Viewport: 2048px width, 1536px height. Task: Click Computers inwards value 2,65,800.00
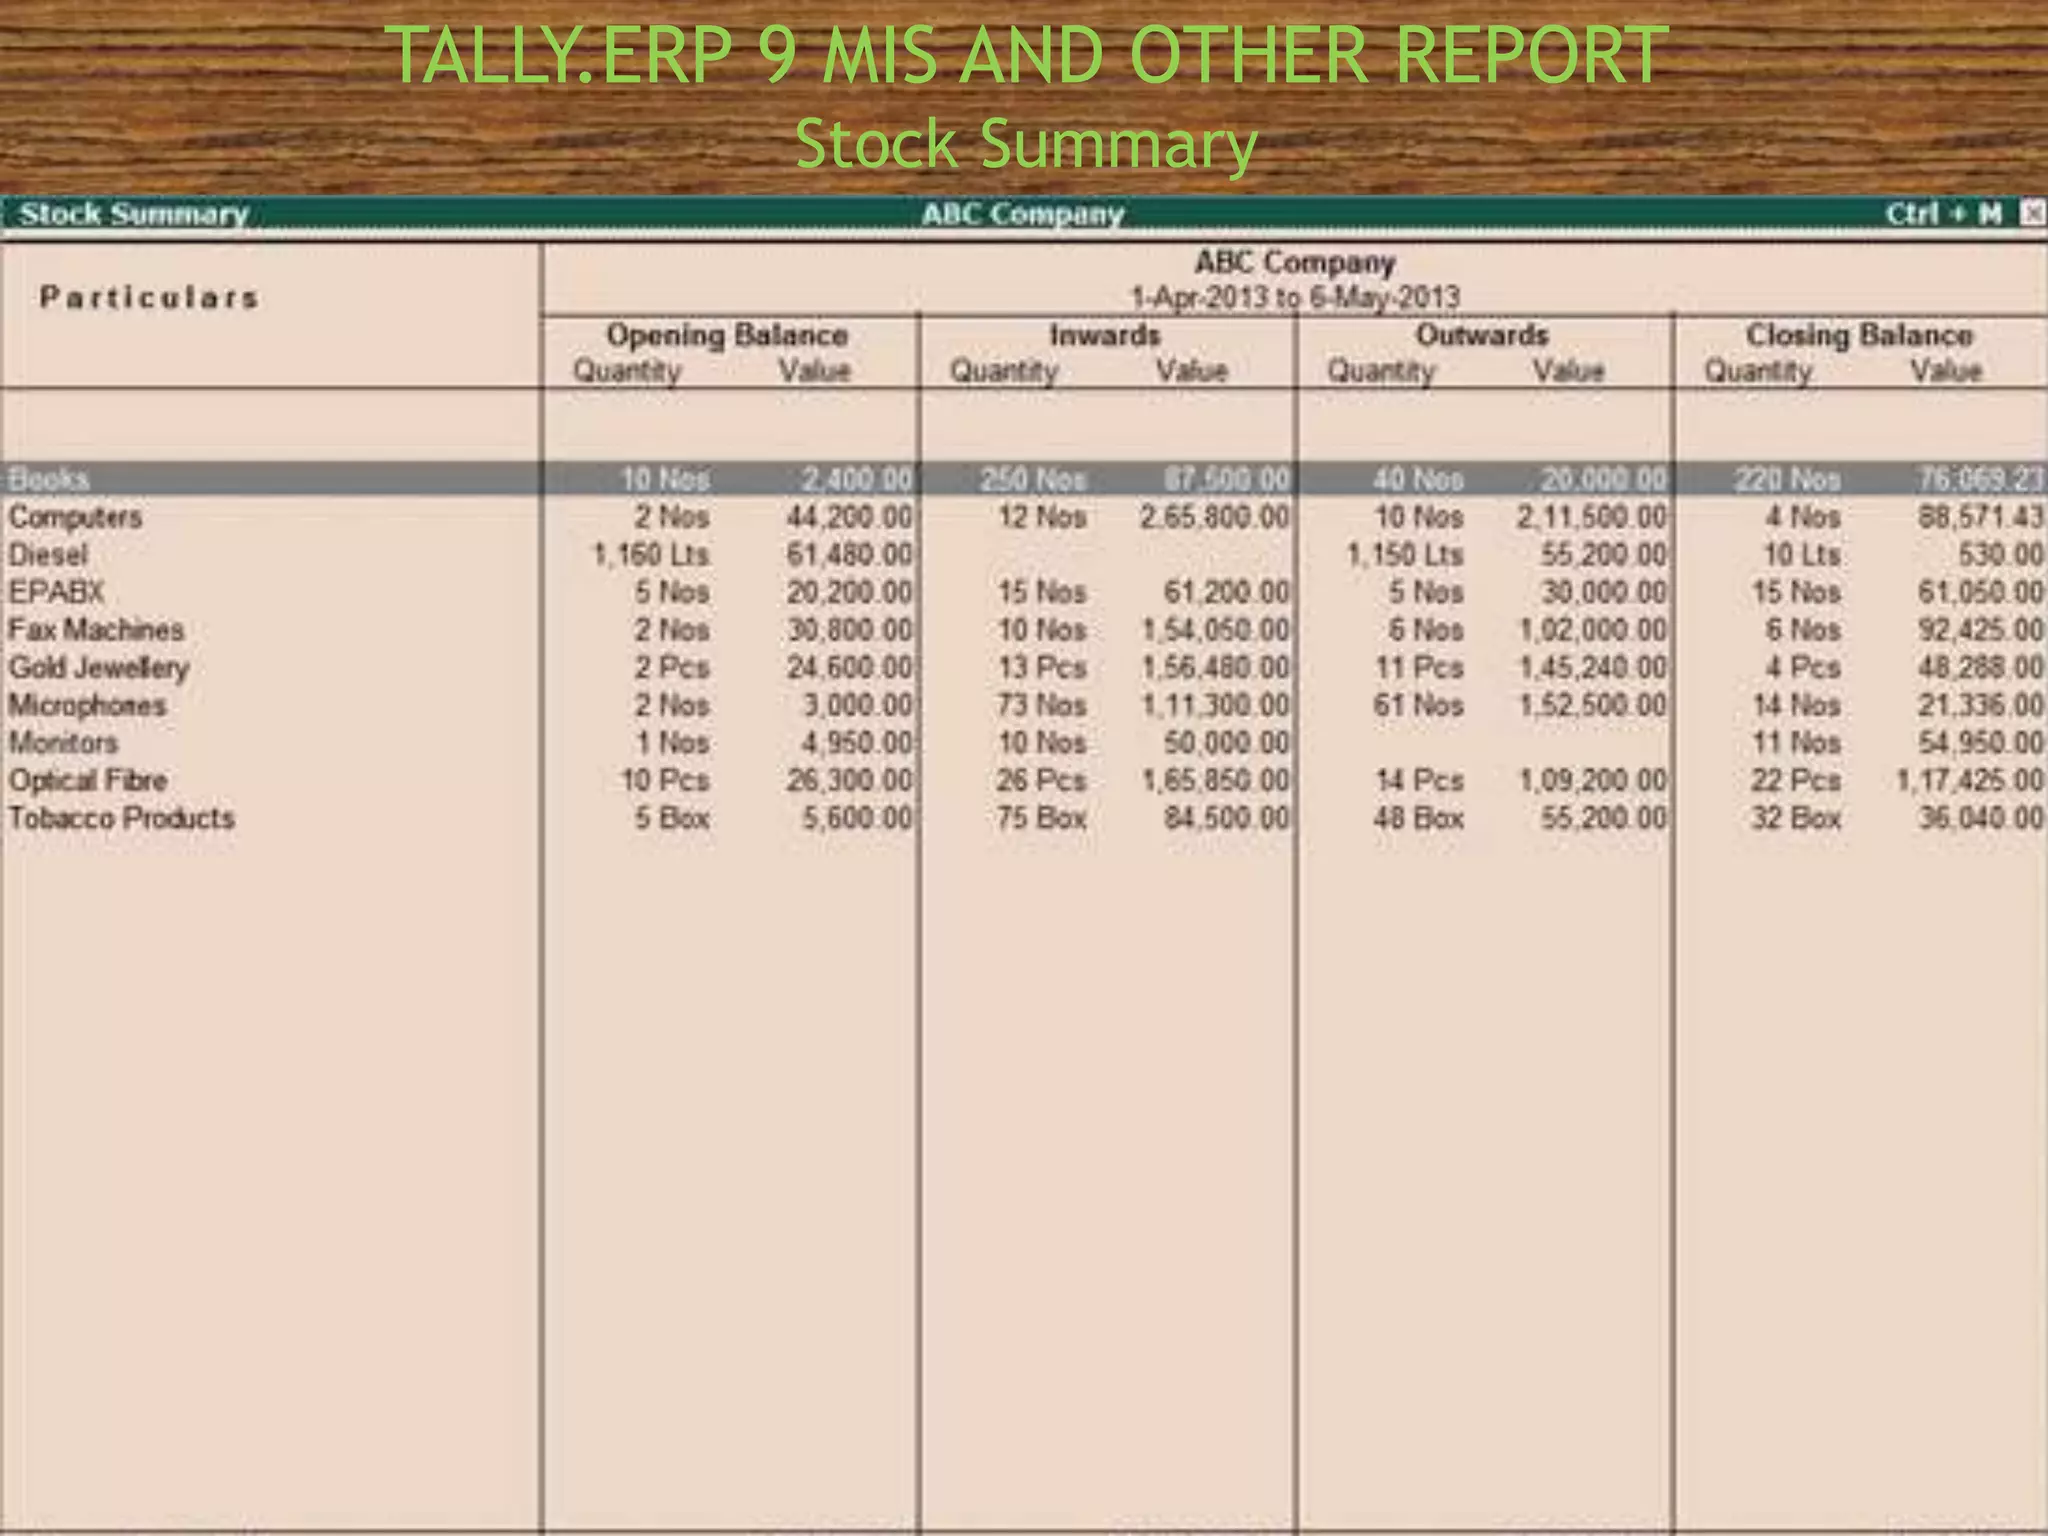pyautogui.click(x=1214, y=517)
